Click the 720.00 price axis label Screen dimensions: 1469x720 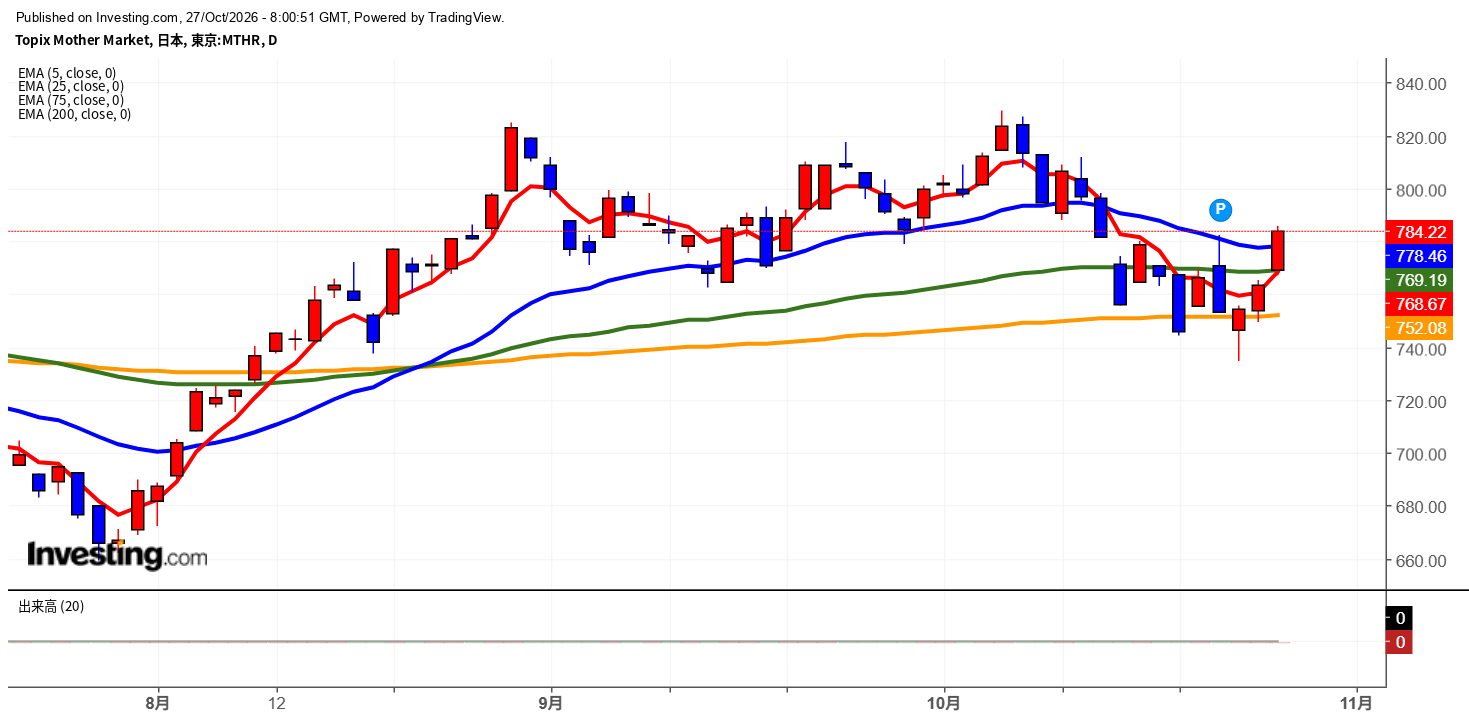coord(1422,402)
